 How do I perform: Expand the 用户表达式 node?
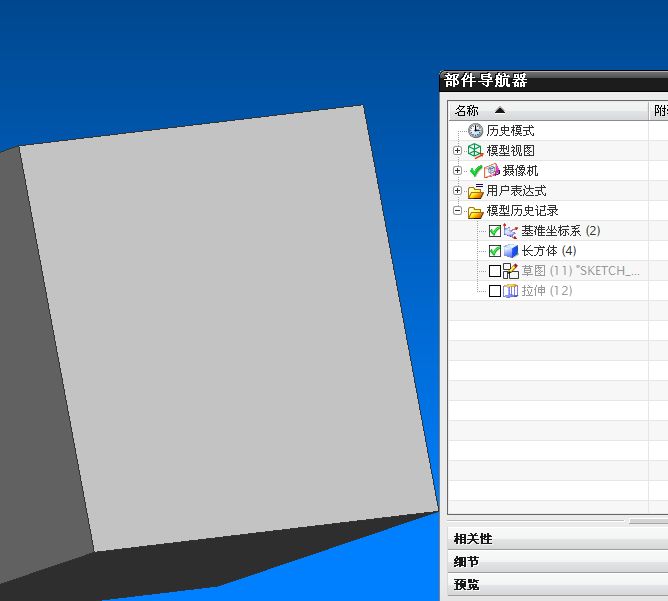pyautogui.click(x=458, y=190)
